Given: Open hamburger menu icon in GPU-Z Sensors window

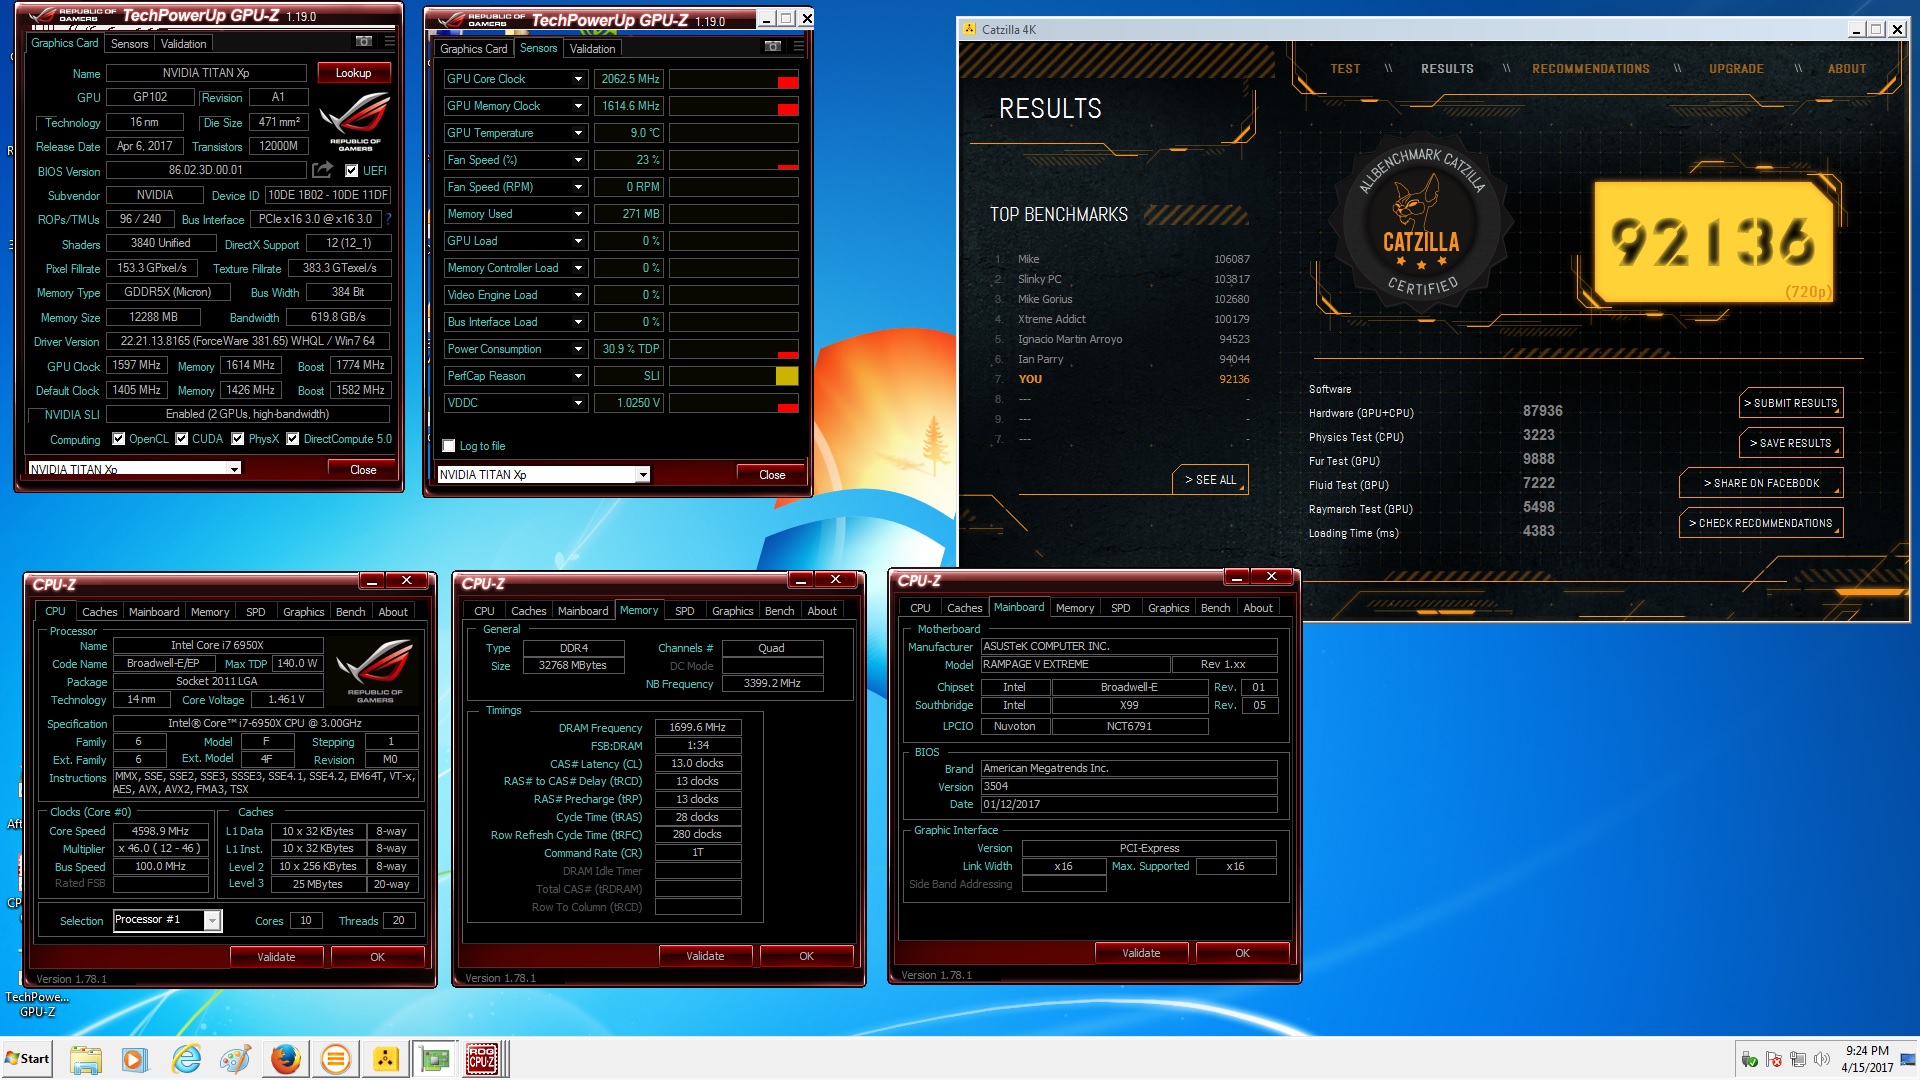Looking at the screenshot, I should point(798,47).
